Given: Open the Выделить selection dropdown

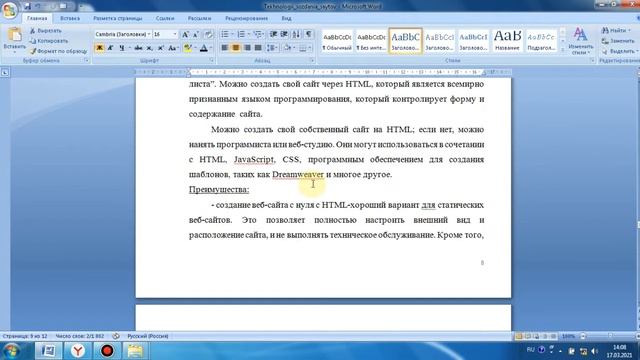Looking at the screenshot, I should tap(619, 51).
